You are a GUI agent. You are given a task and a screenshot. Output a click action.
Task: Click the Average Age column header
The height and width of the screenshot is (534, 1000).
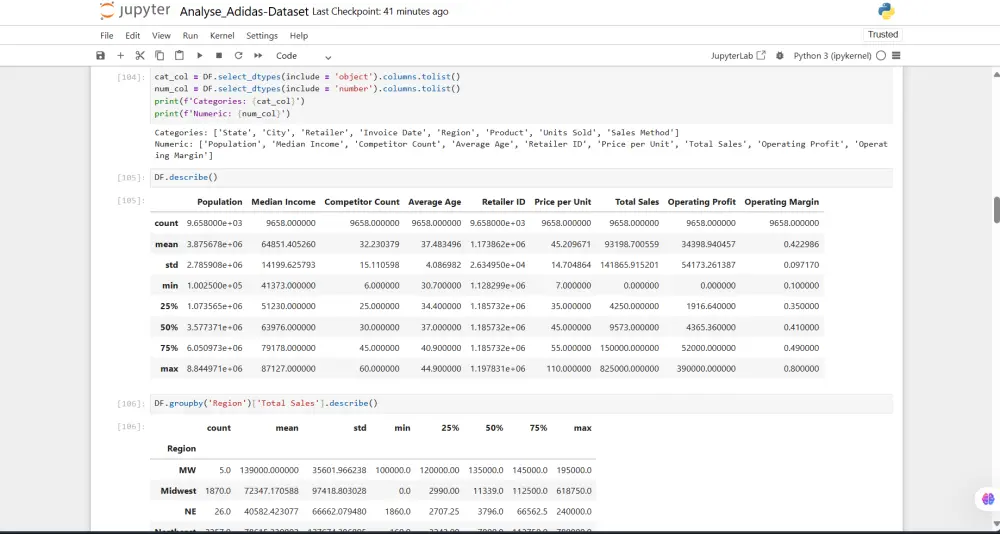click(434, 202)
